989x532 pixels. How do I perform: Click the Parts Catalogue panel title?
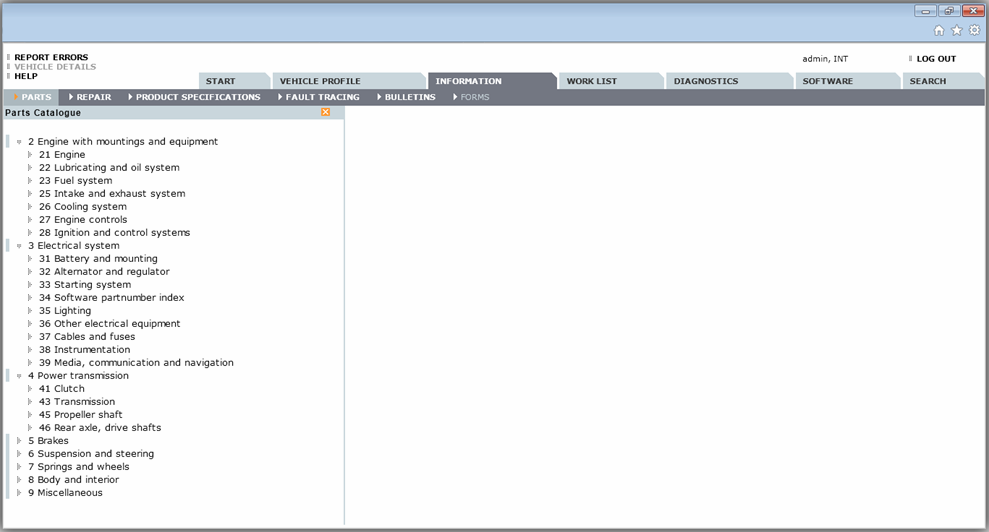click(x=43, y=113)
